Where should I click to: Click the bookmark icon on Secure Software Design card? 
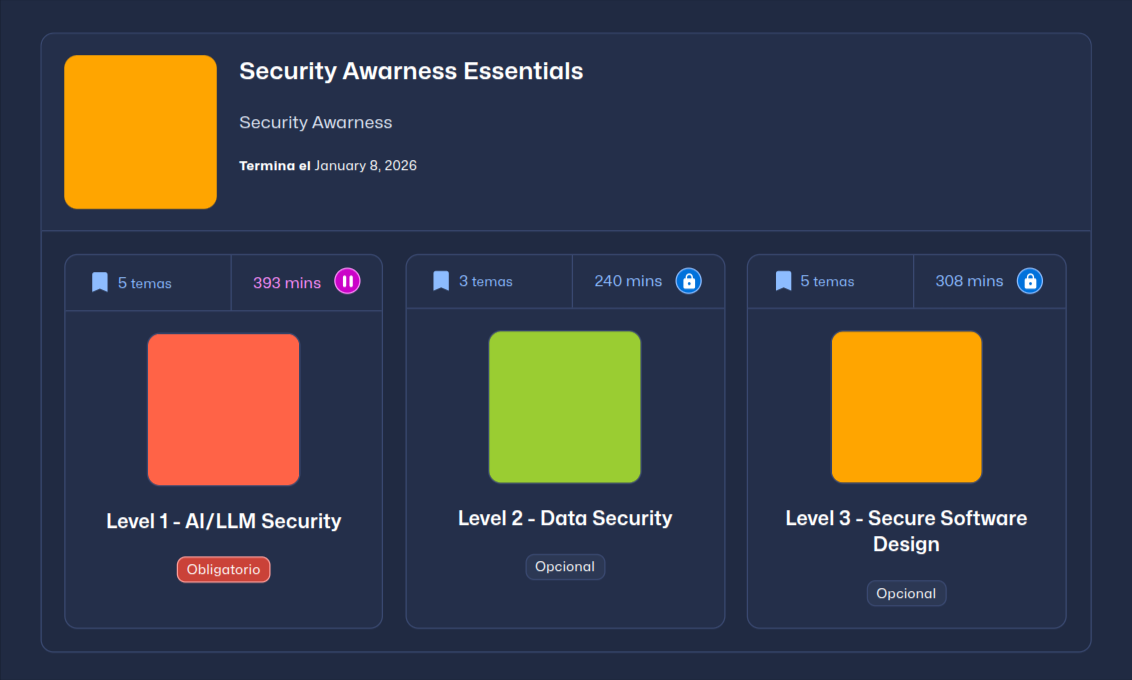click(x=783, y=281)
